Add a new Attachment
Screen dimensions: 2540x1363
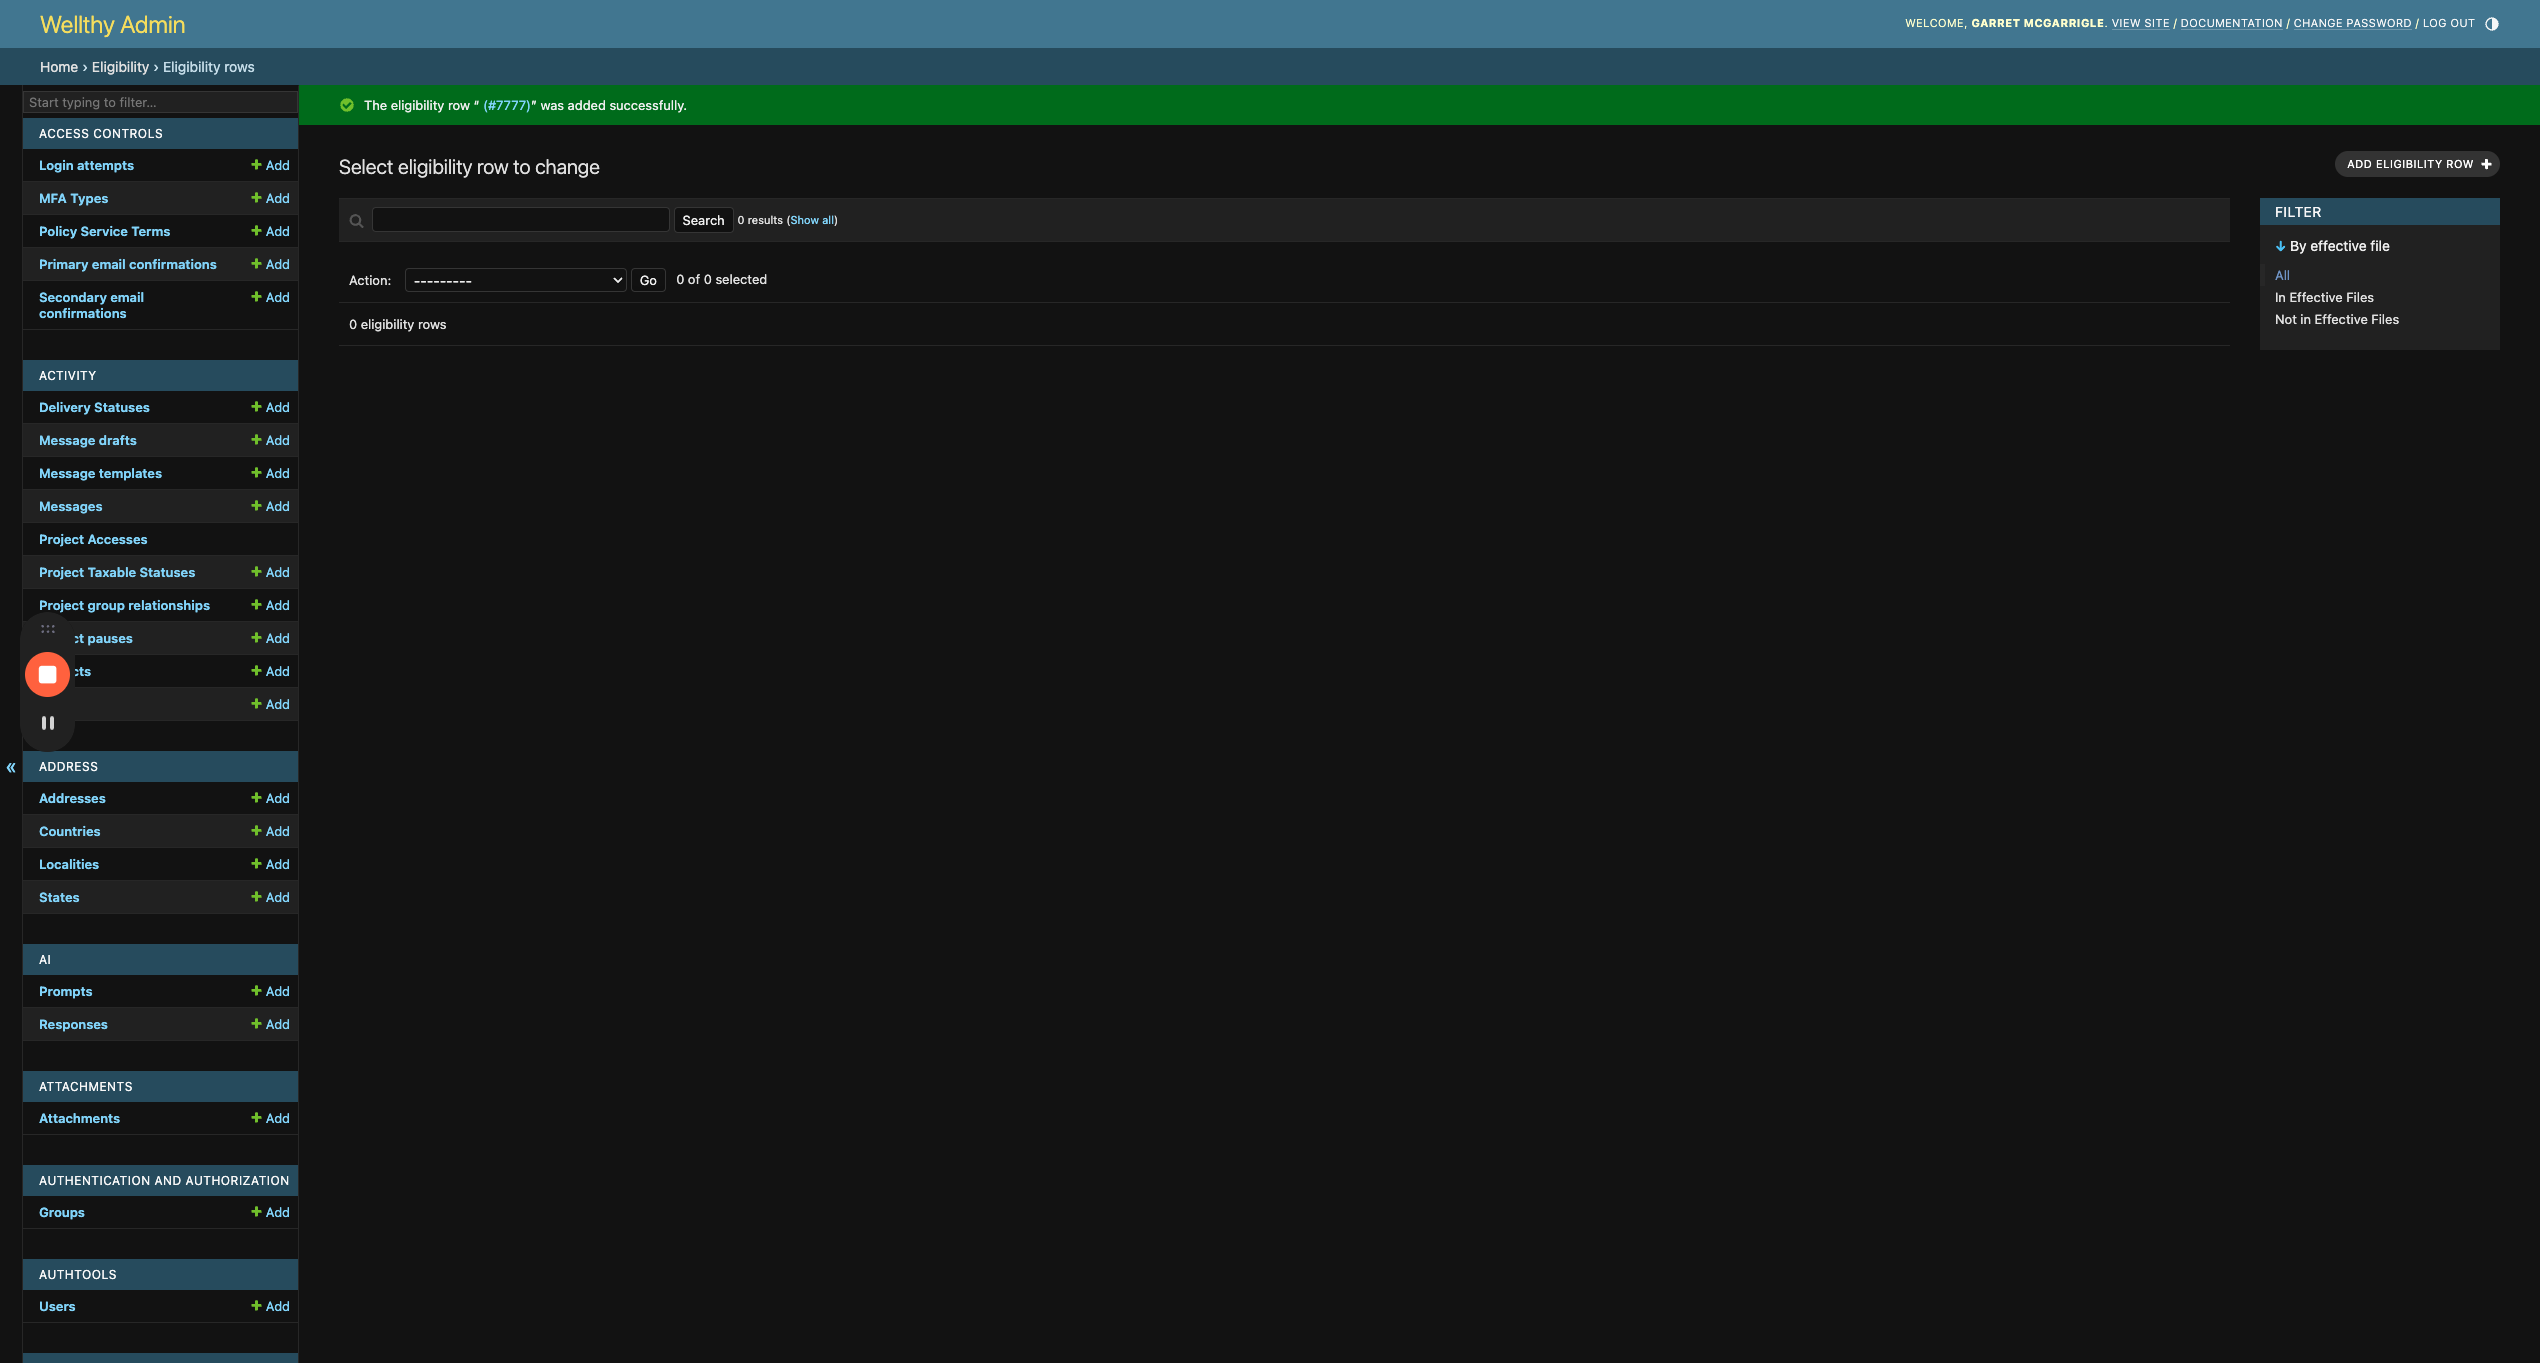(270, 1118)
